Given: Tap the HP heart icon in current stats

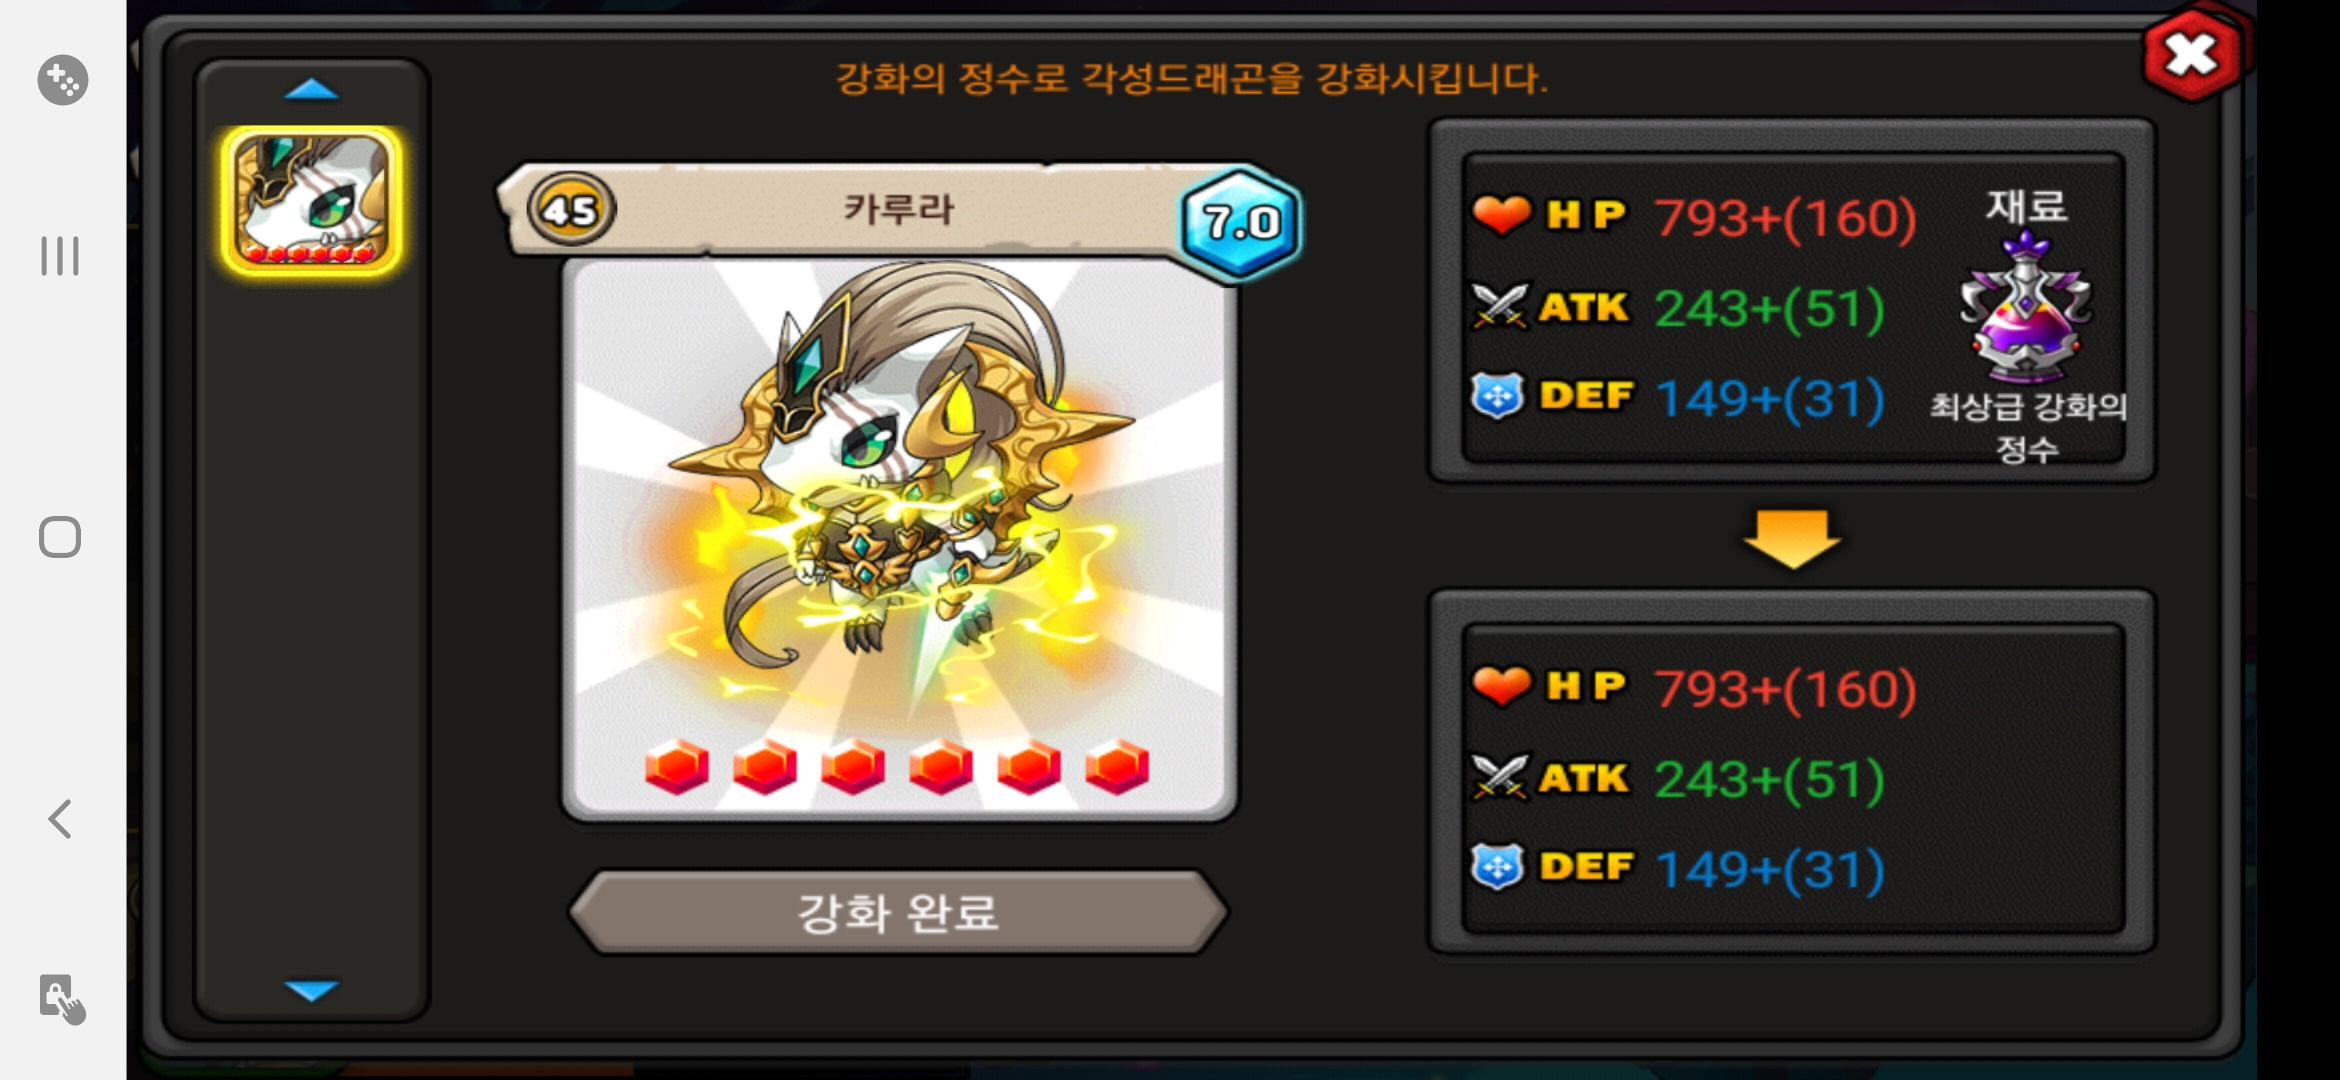Looking at the screenshot, I should pos(1500,215).
